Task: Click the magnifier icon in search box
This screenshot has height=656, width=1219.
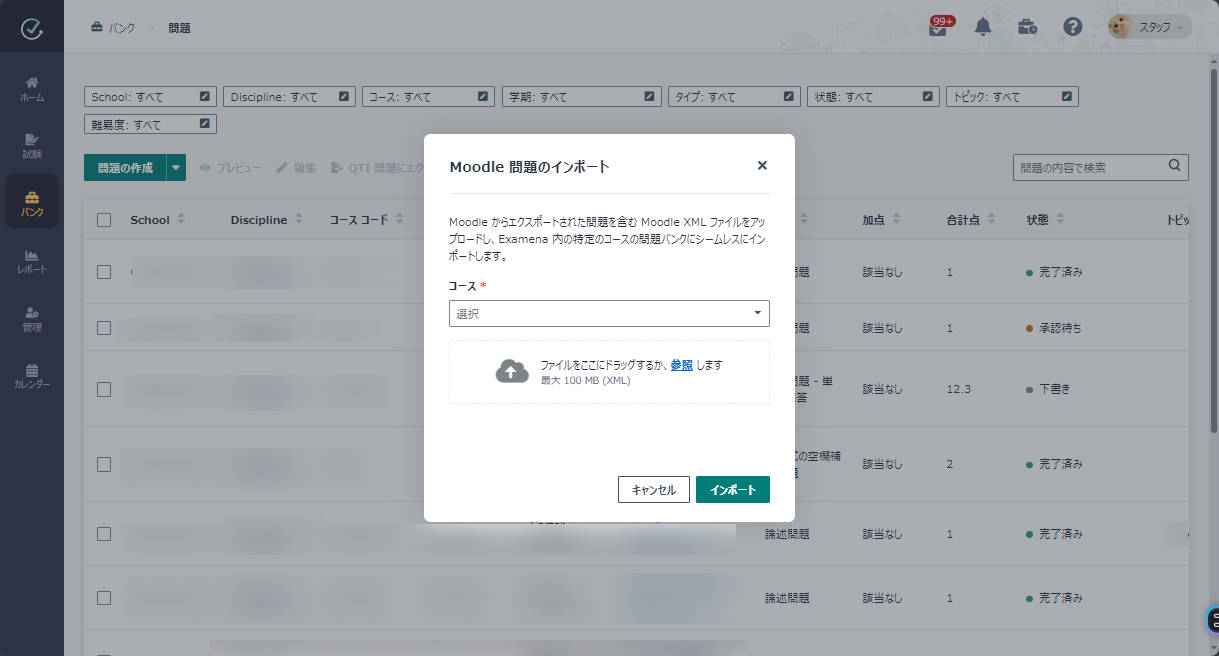Action: [1175, 167]
